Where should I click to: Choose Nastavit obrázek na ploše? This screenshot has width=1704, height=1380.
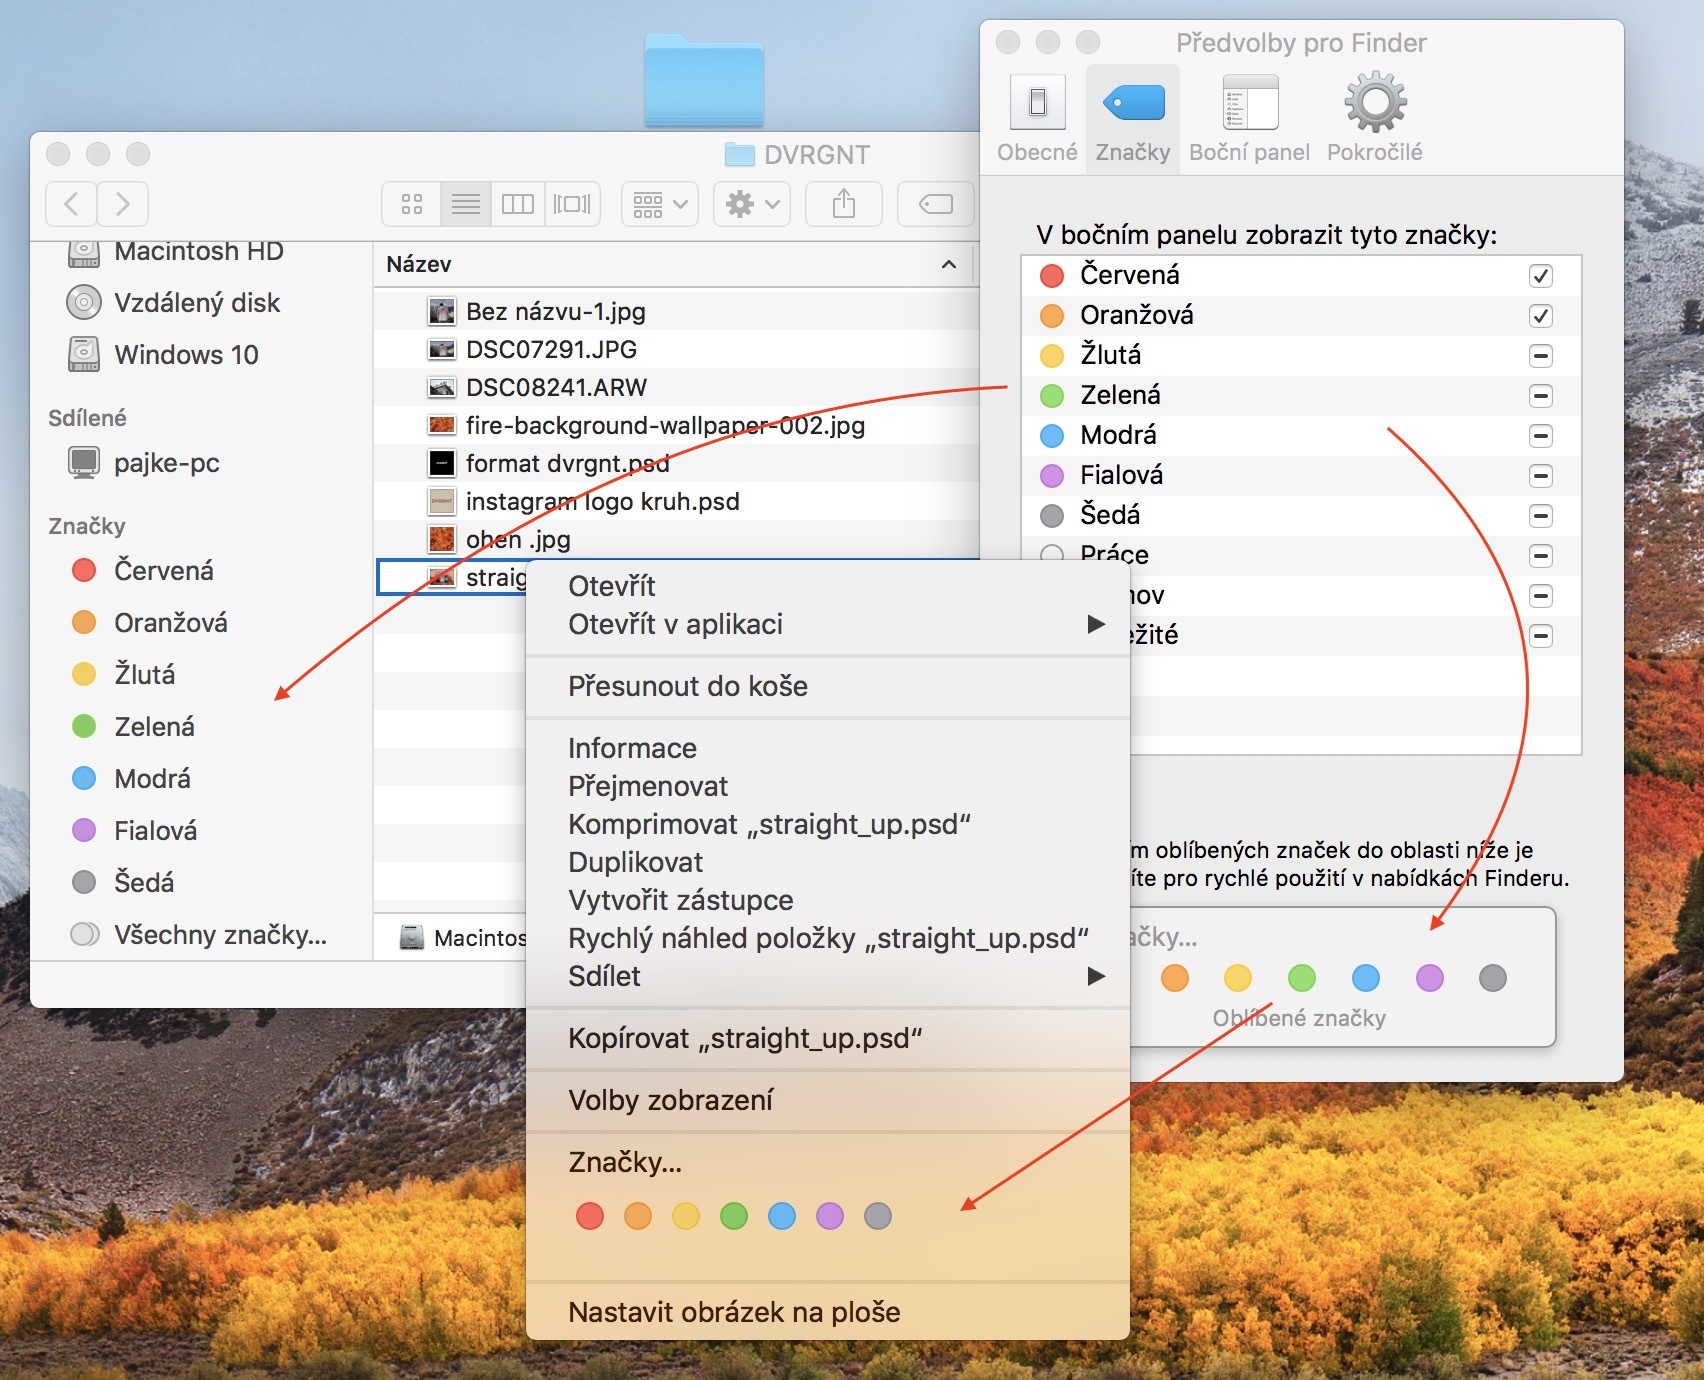coord(828,1312)
